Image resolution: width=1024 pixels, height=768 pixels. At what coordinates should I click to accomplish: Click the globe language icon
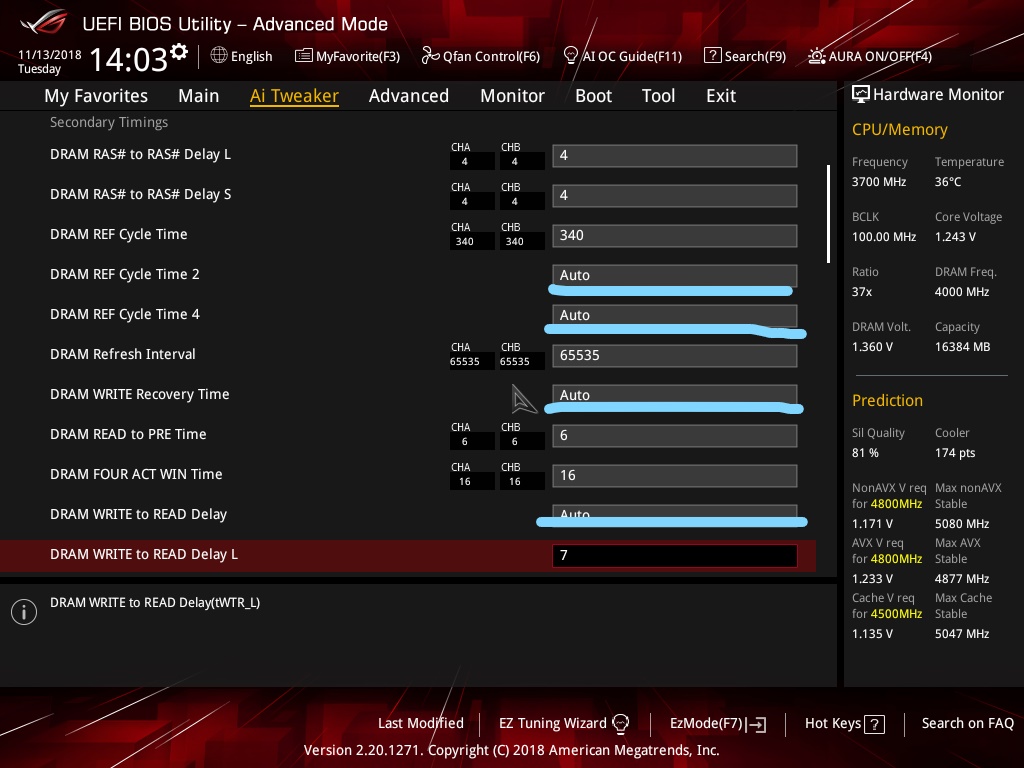point(219,56)
